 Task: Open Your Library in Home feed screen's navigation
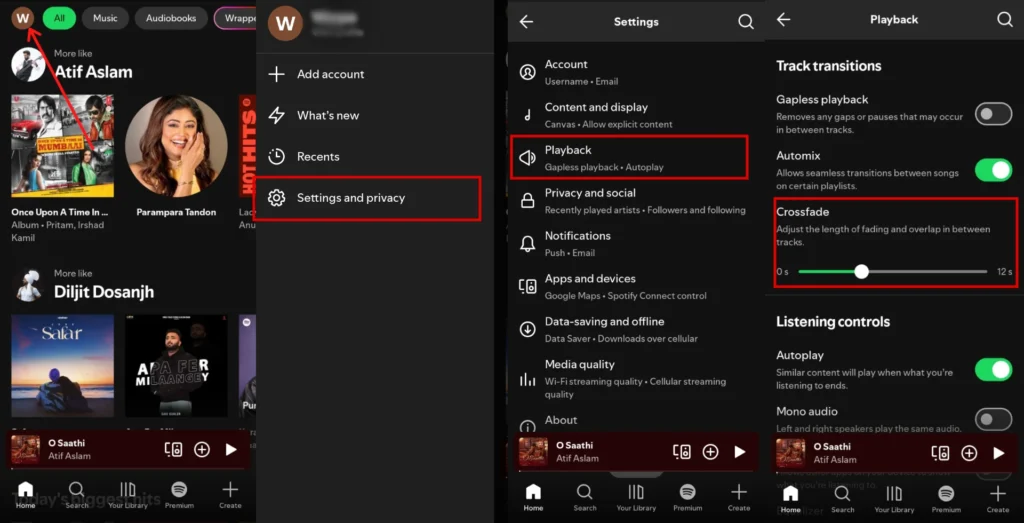click(128, 495)
